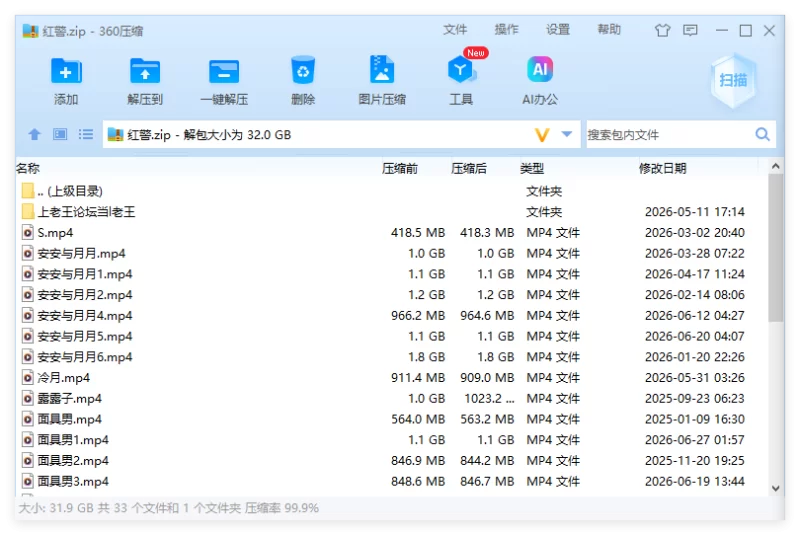Click the folder icon of 上老王论坛当老王
Screen dimensions: 800x535
pos(28,212)
